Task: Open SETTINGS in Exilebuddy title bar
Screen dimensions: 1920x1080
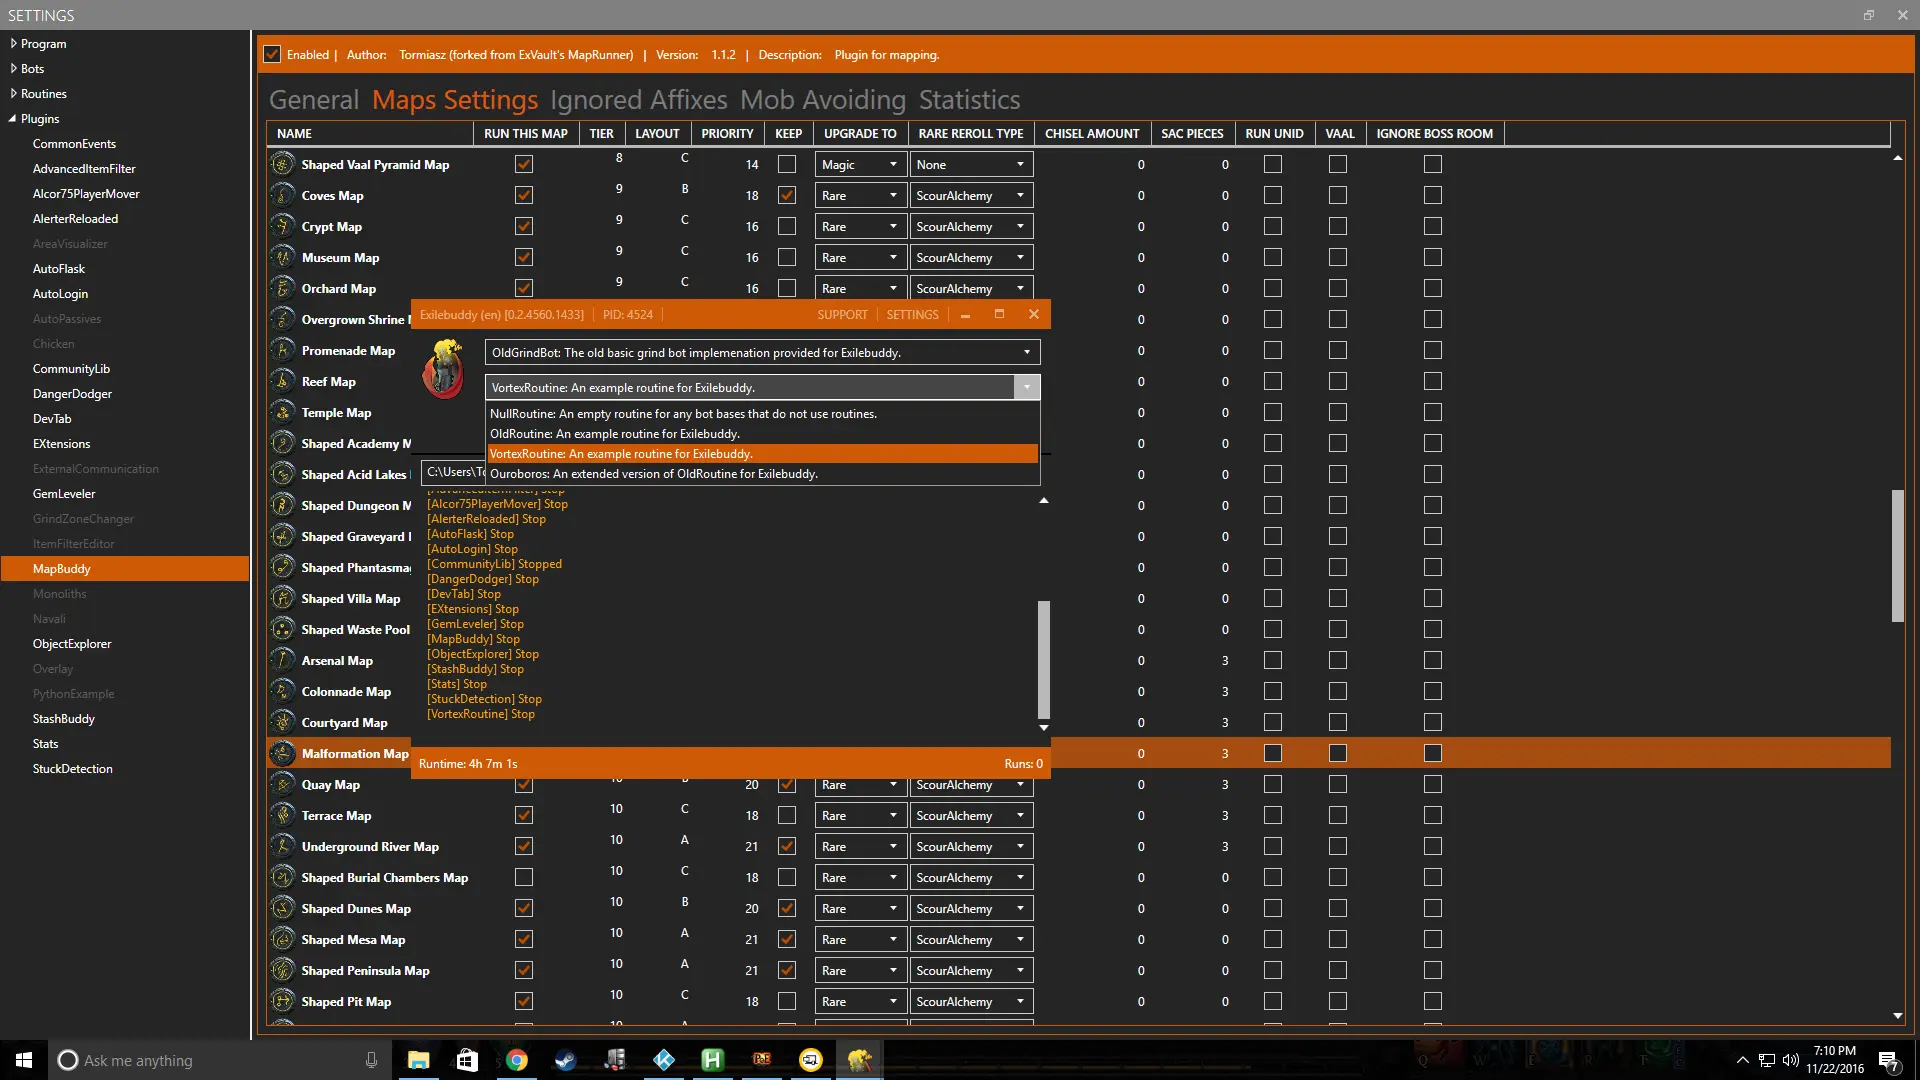Action: [x=912, y=314]
